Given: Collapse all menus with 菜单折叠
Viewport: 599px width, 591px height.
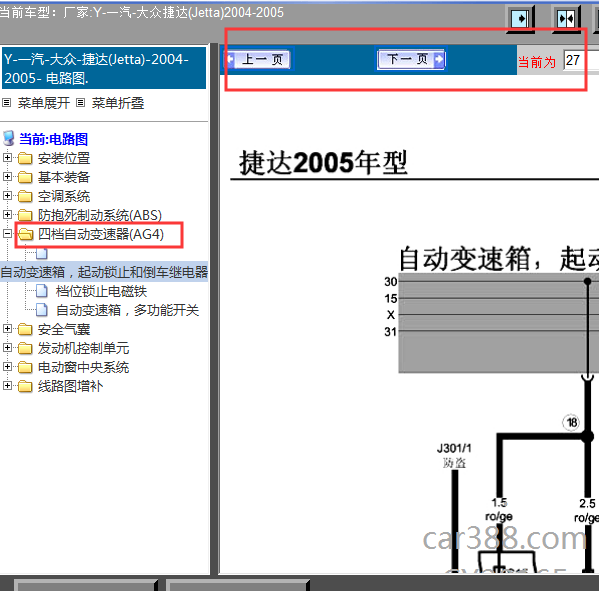Looking at the screenshot, I should coord(118,103).
